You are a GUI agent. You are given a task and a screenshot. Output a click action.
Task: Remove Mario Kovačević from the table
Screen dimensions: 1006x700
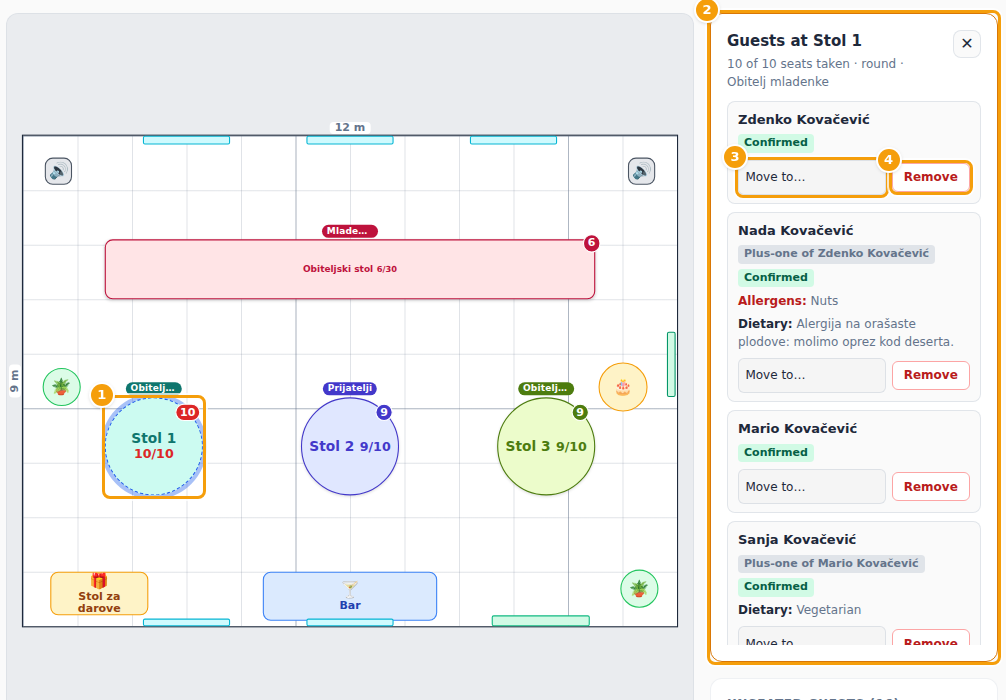(x=931, y=487)
